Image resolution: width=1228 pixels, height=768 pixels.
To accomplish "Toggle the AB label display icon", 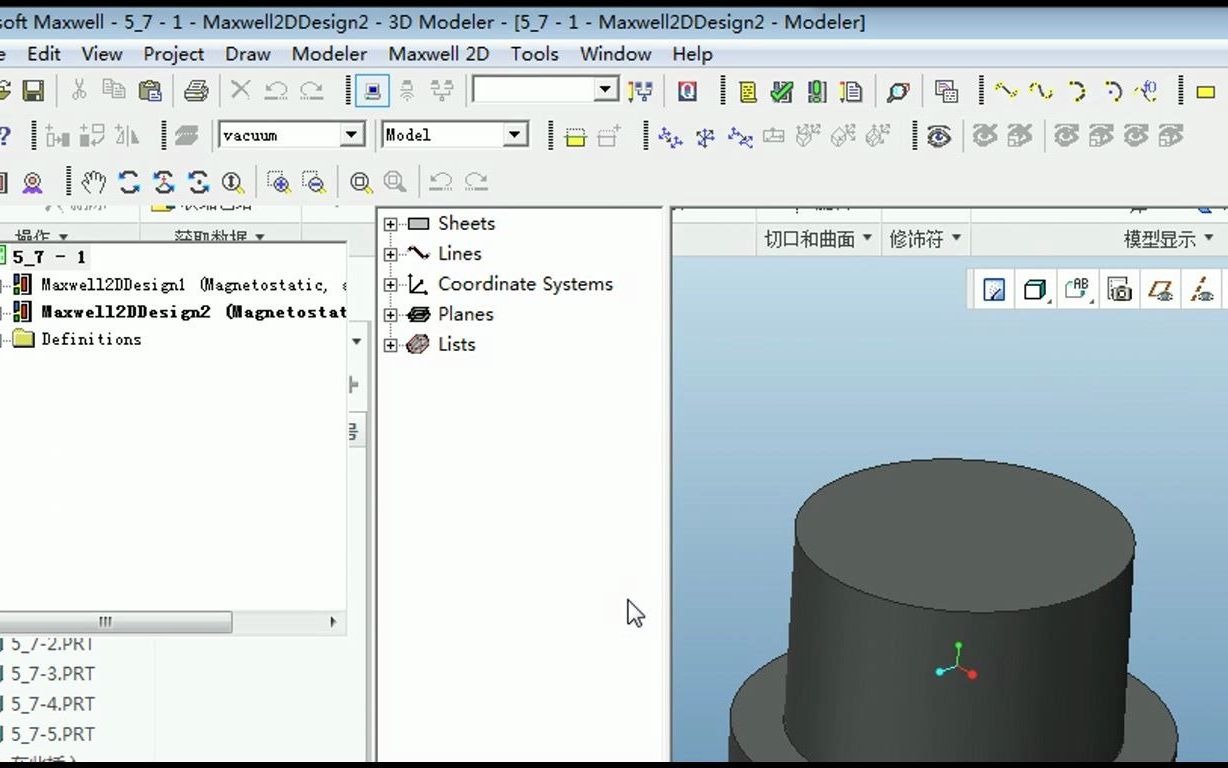I will 1077,289.
